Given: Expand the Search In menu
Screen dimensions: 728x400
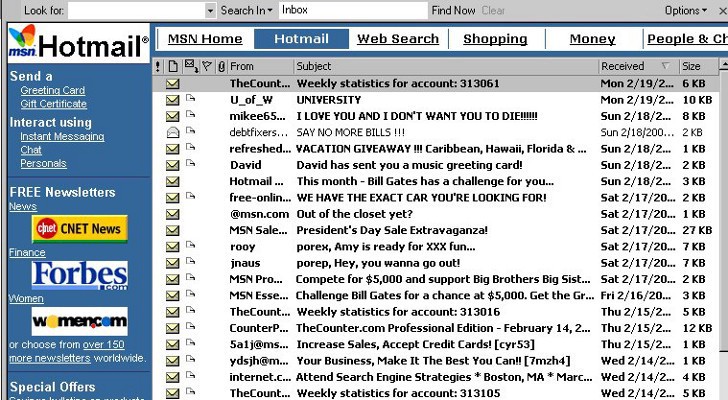Looking at the screenshot, I should [246, 10].
